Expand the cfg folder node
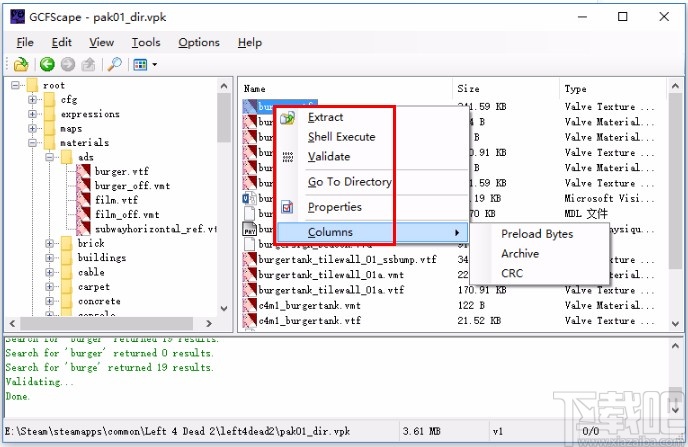The height and width of the screenshot is (447, 688). coord(32,100)
